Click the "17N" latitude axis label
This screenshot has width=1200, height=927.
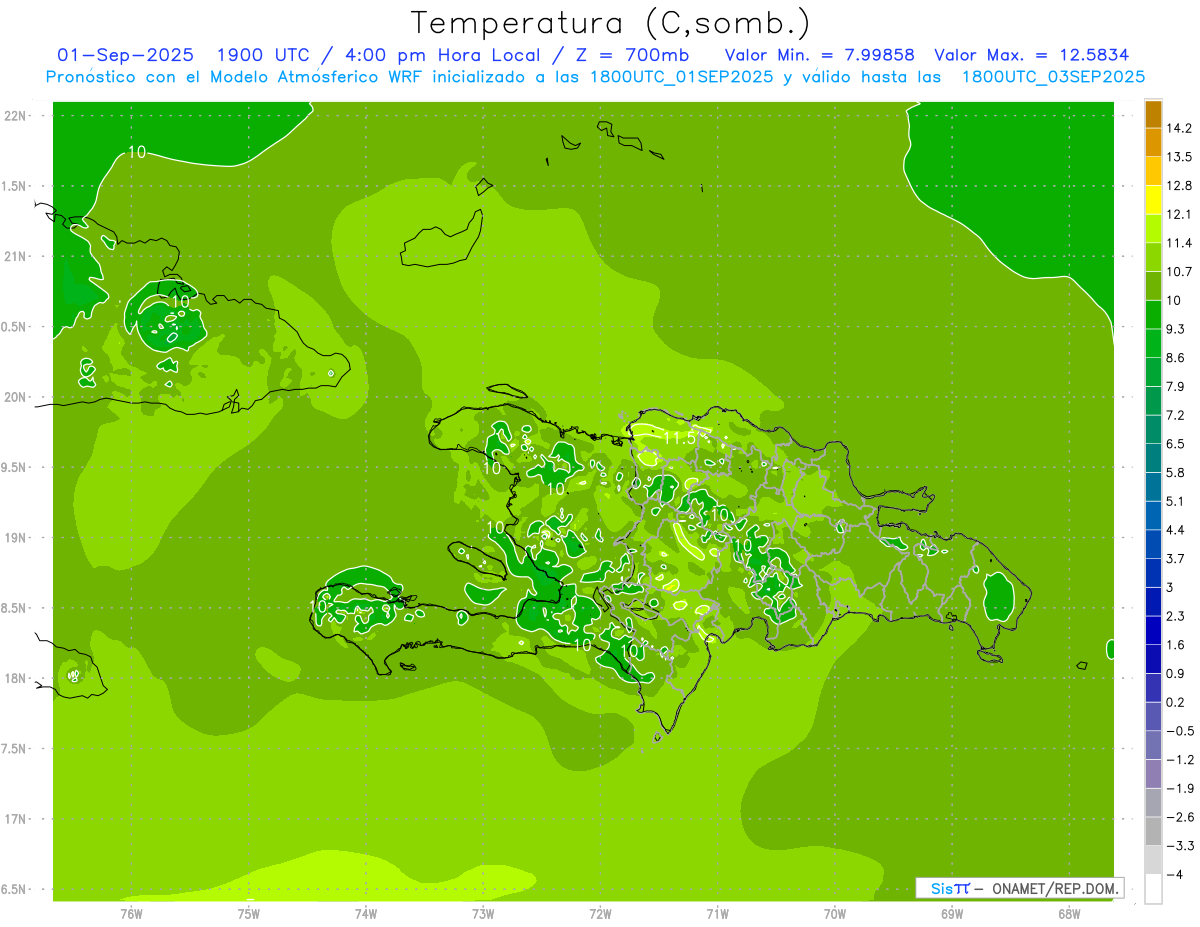[16, 819]
